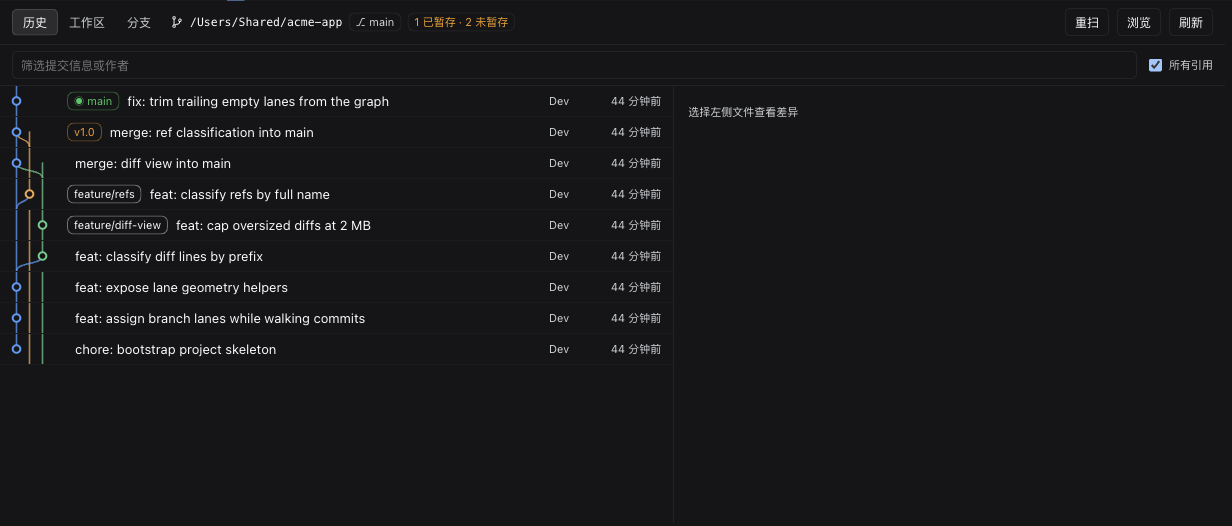
Task: Click the graph node of the fix: trim commit
Action: click(16, 101)
